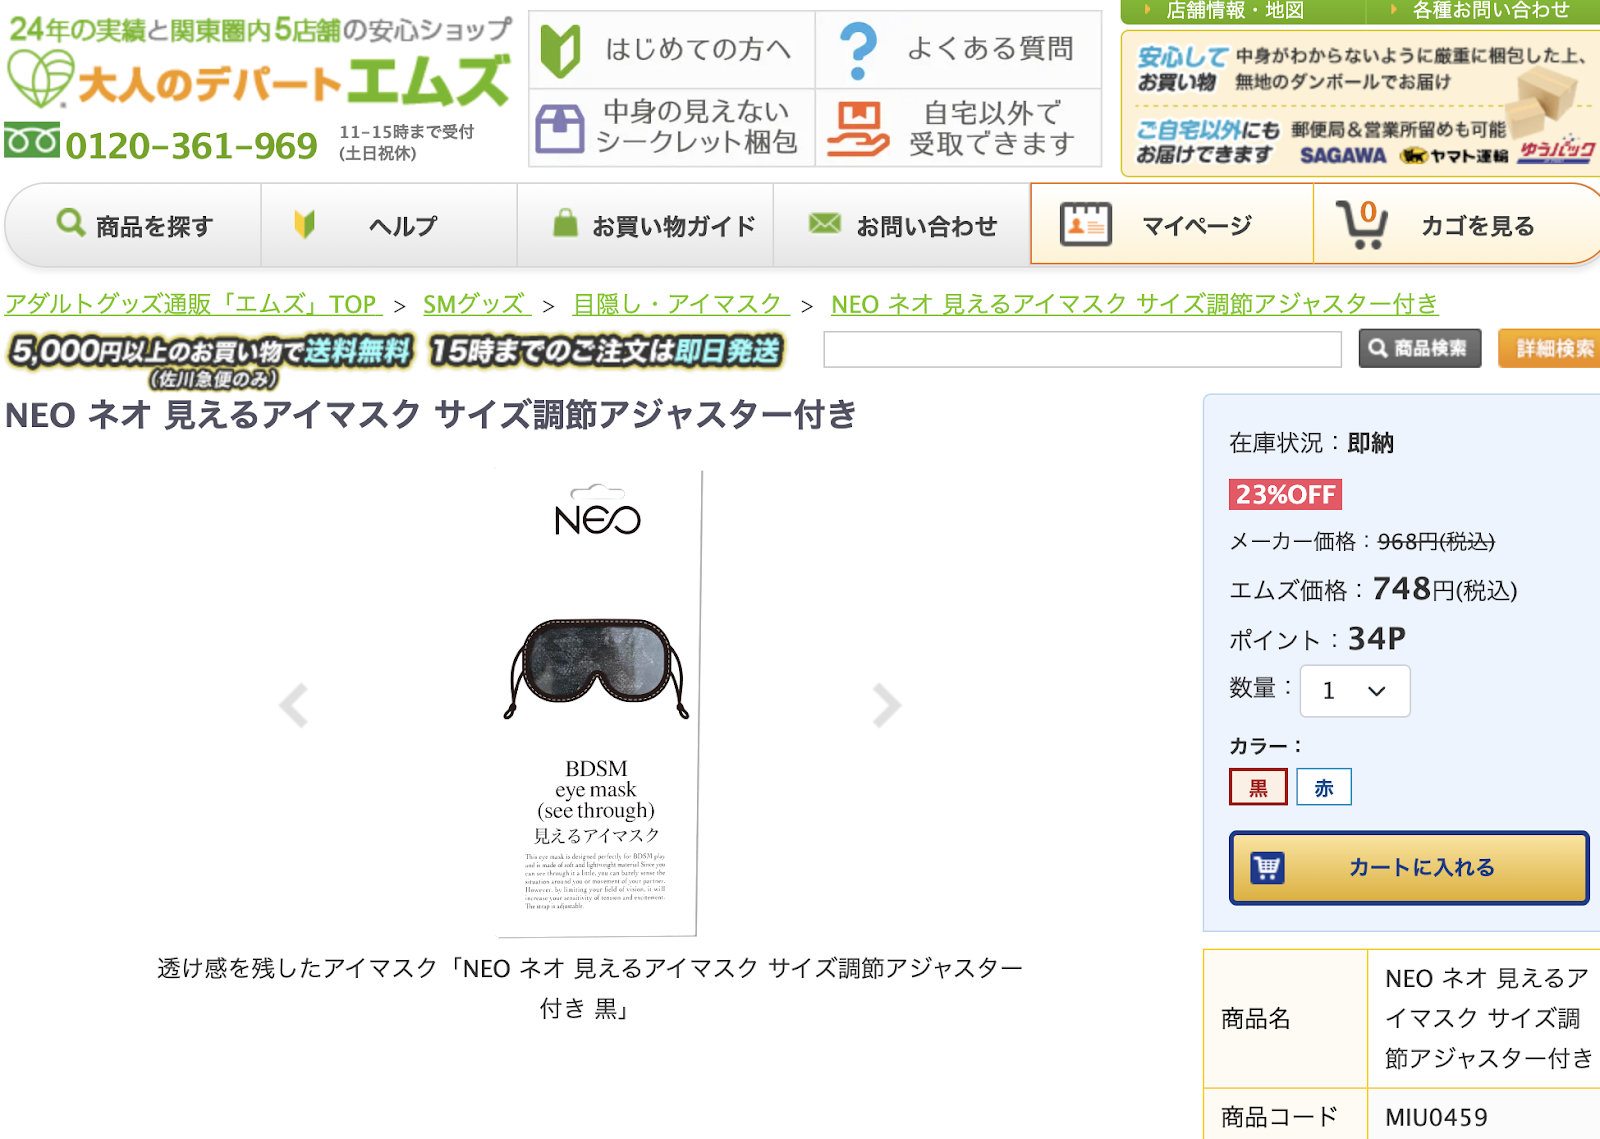Viewport: 1600px width, 1139px height.
Task: Show next product image with right arrow
Action: point(886,705)
